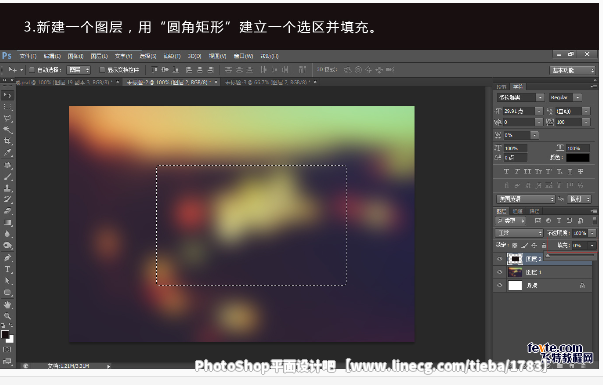Open the font size dropdown arrow
The image size is (603, 385).
[539, 111]
